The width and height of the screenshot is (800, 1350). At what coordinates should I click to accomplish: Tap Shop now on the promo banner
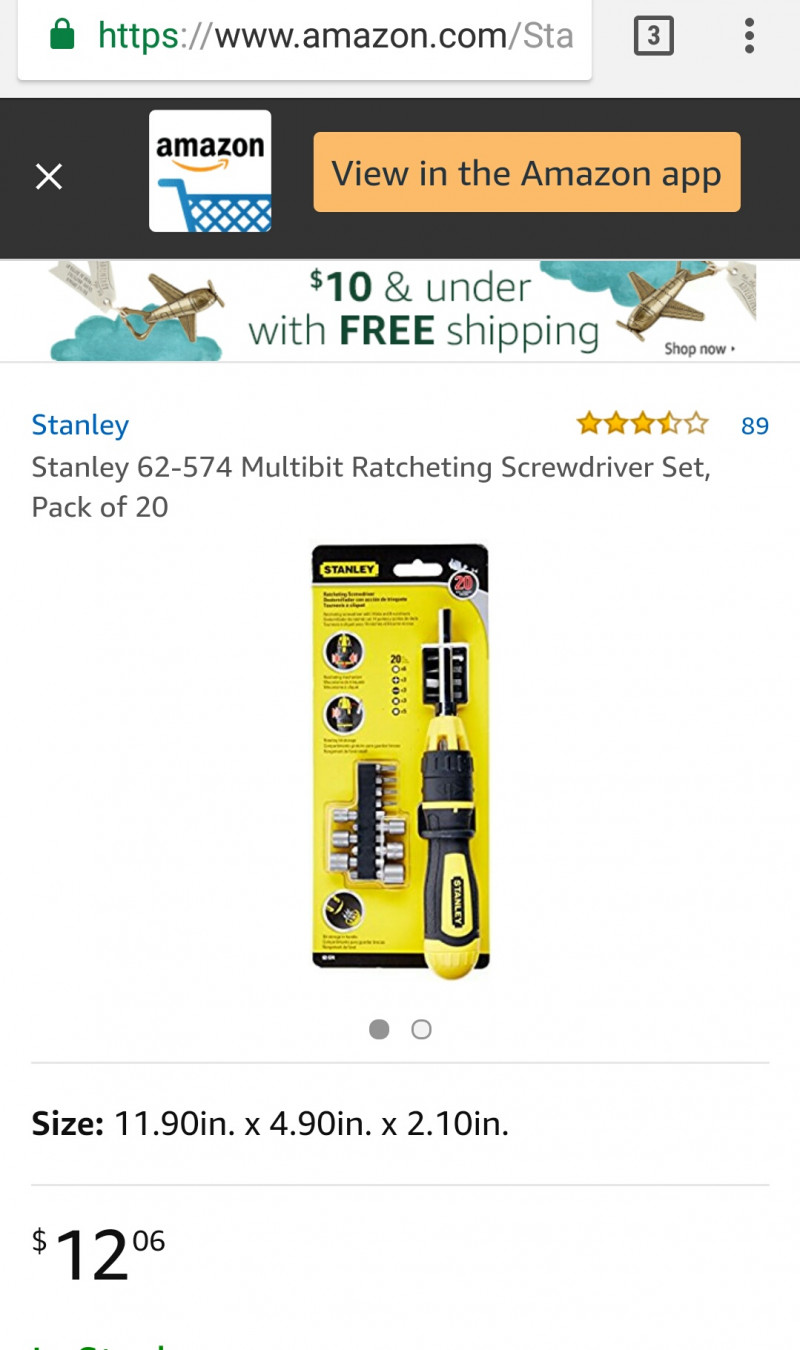699,349
